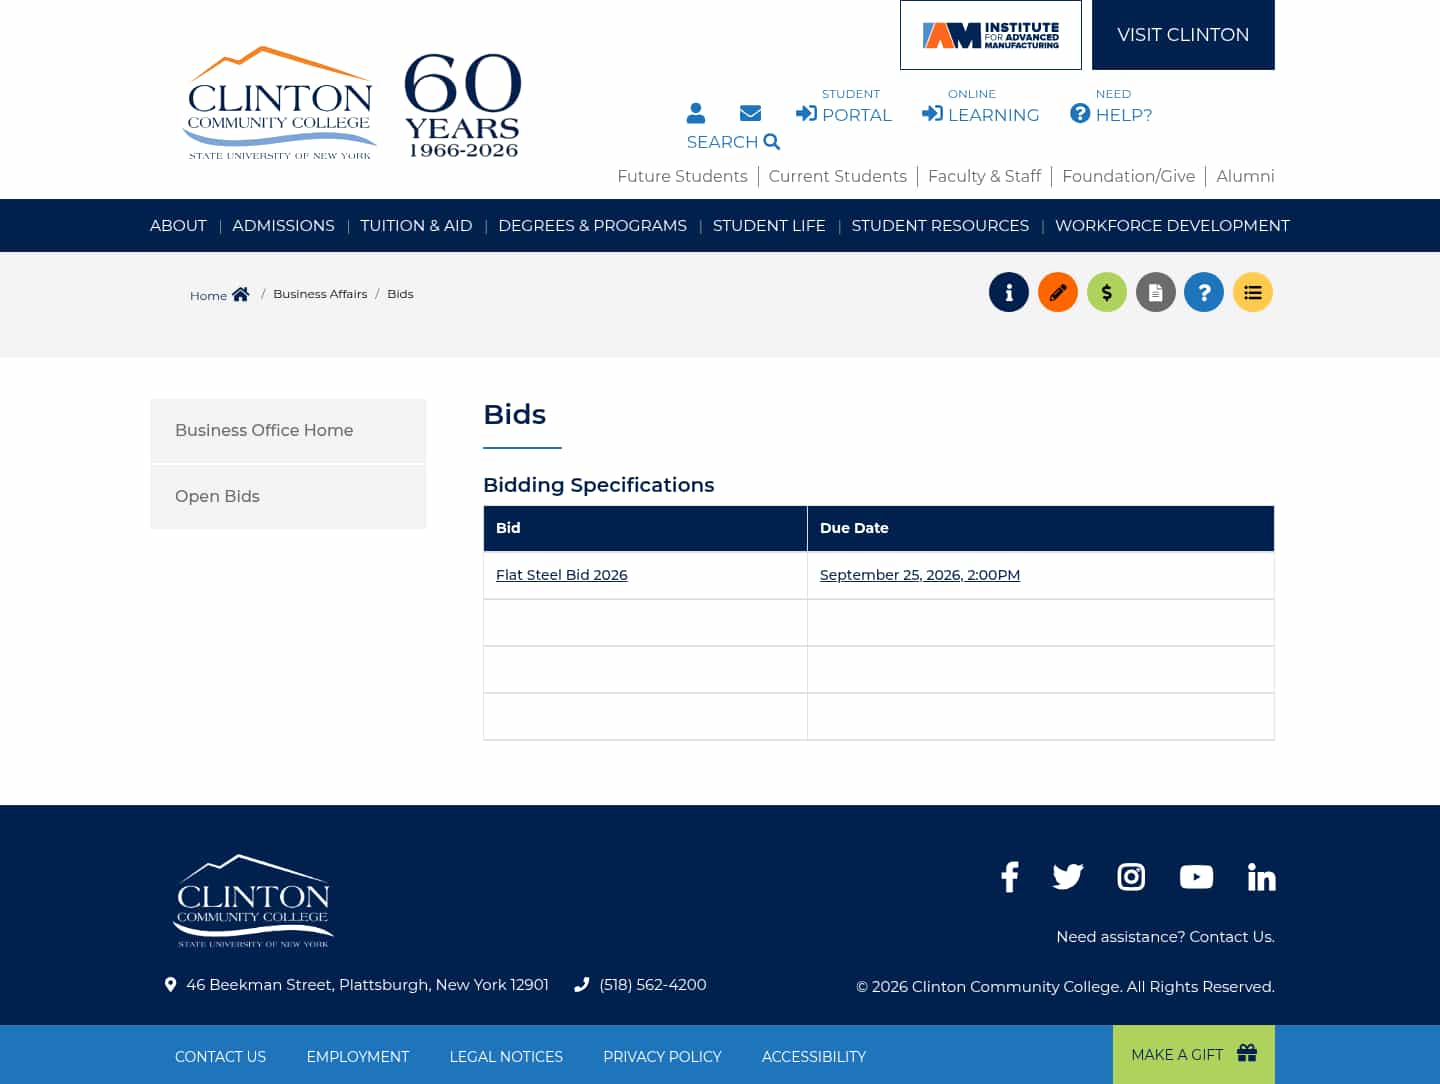
Task: Open the Alumni link
Action: [1245, 176]
